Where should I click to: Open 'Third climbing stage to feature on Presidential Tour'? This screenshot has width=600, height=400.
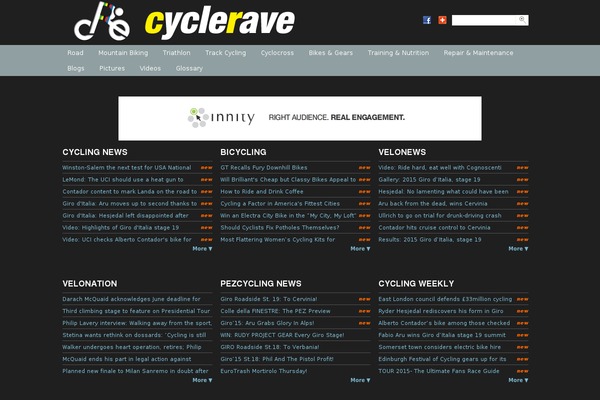pyautogui.click(x=136, y=311)
